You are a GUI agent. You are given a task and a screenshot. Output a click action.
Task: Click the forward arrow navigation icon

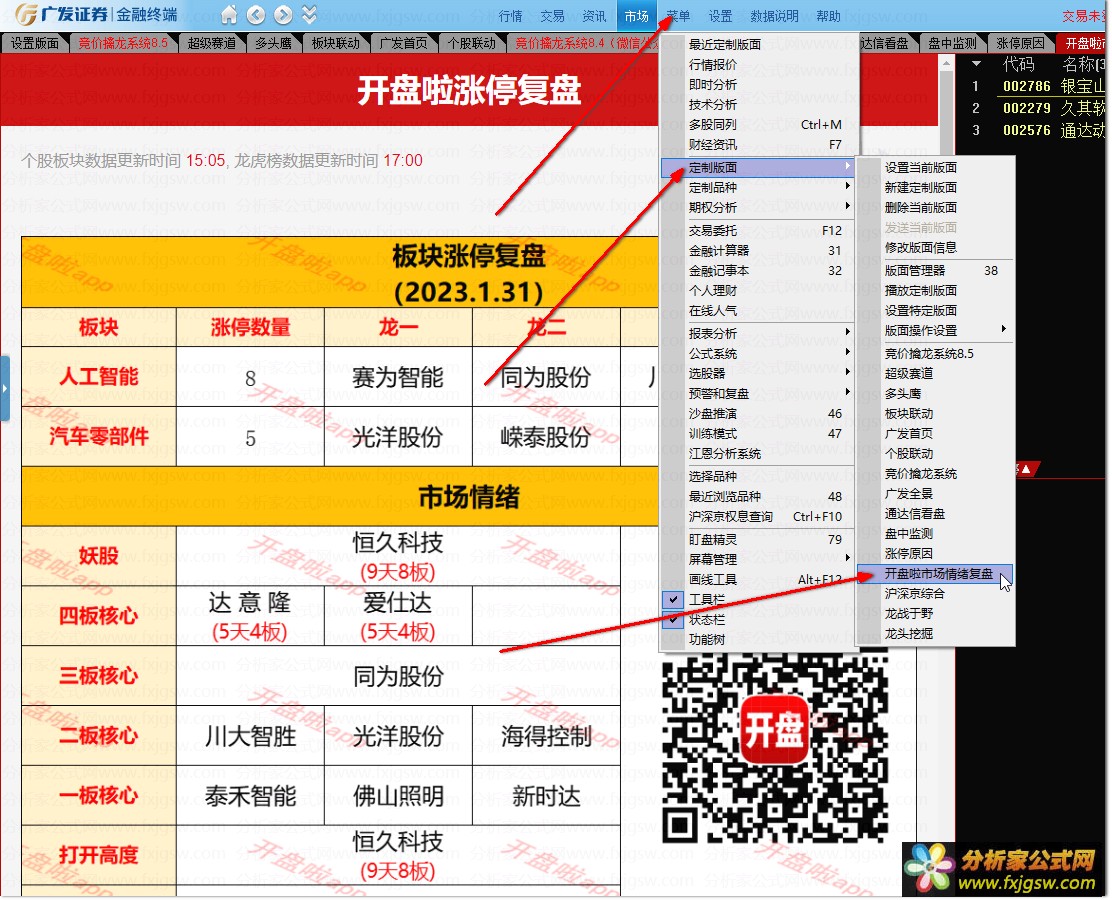point(283,14)
